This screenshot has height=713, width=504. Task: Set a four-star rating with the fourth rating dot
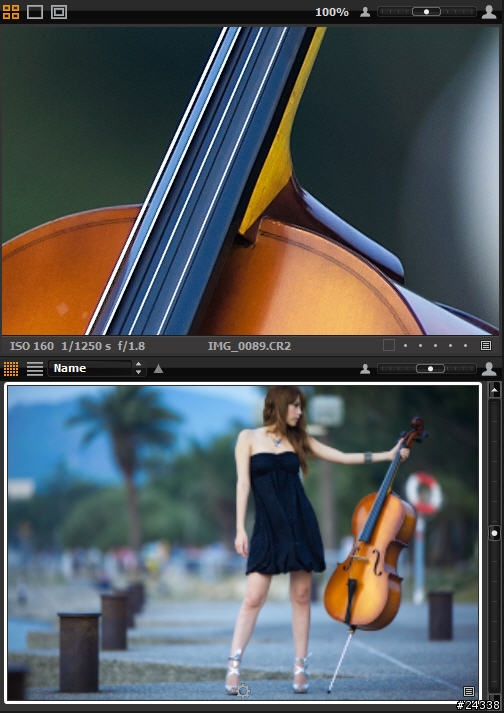(x=450, y=346)
